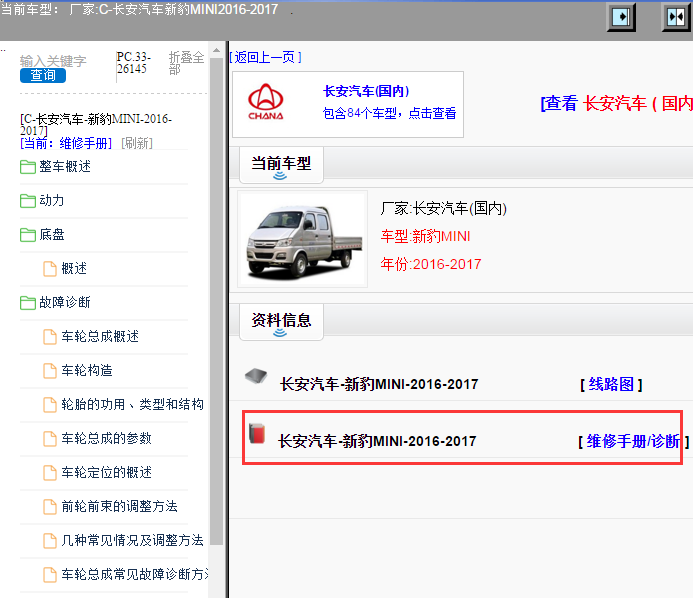The height and width of the screenshot is (598, 693).
Task: Click the [查看 长安汽车（国内 link
Action: 617,103
